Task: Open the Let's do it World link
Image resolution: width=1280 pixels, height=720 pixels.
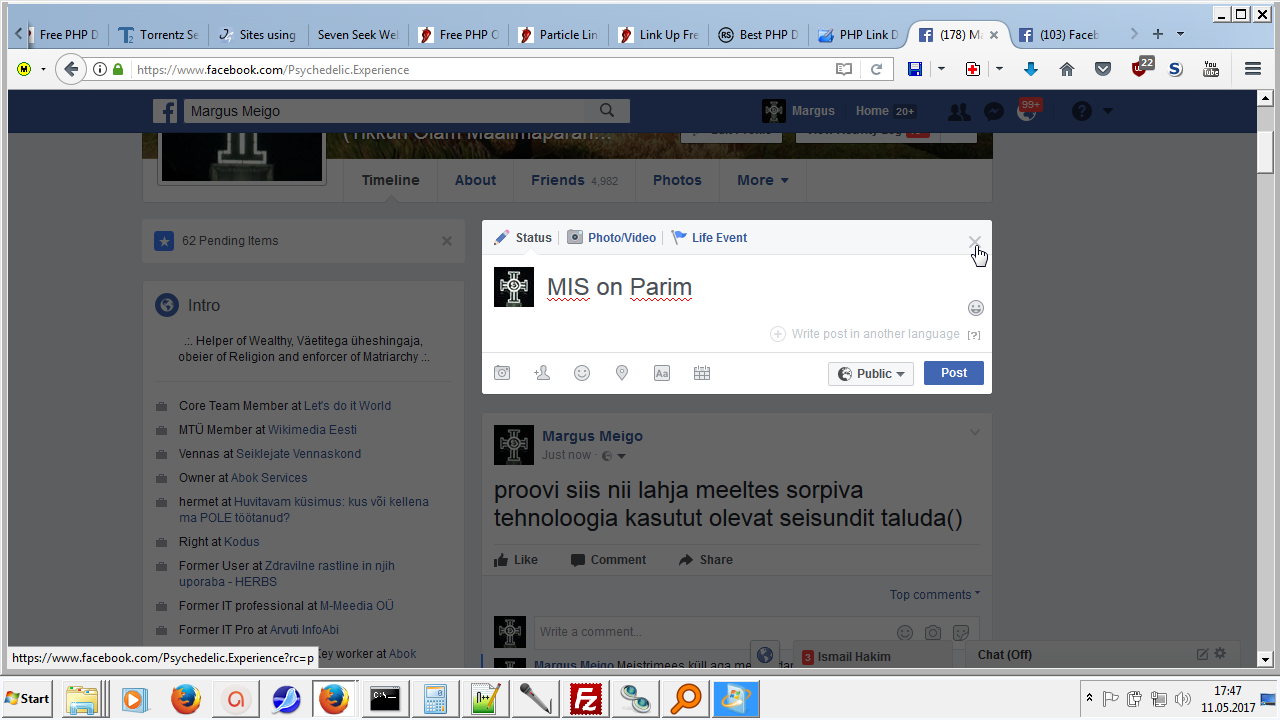Action: (x=347, y=406)
